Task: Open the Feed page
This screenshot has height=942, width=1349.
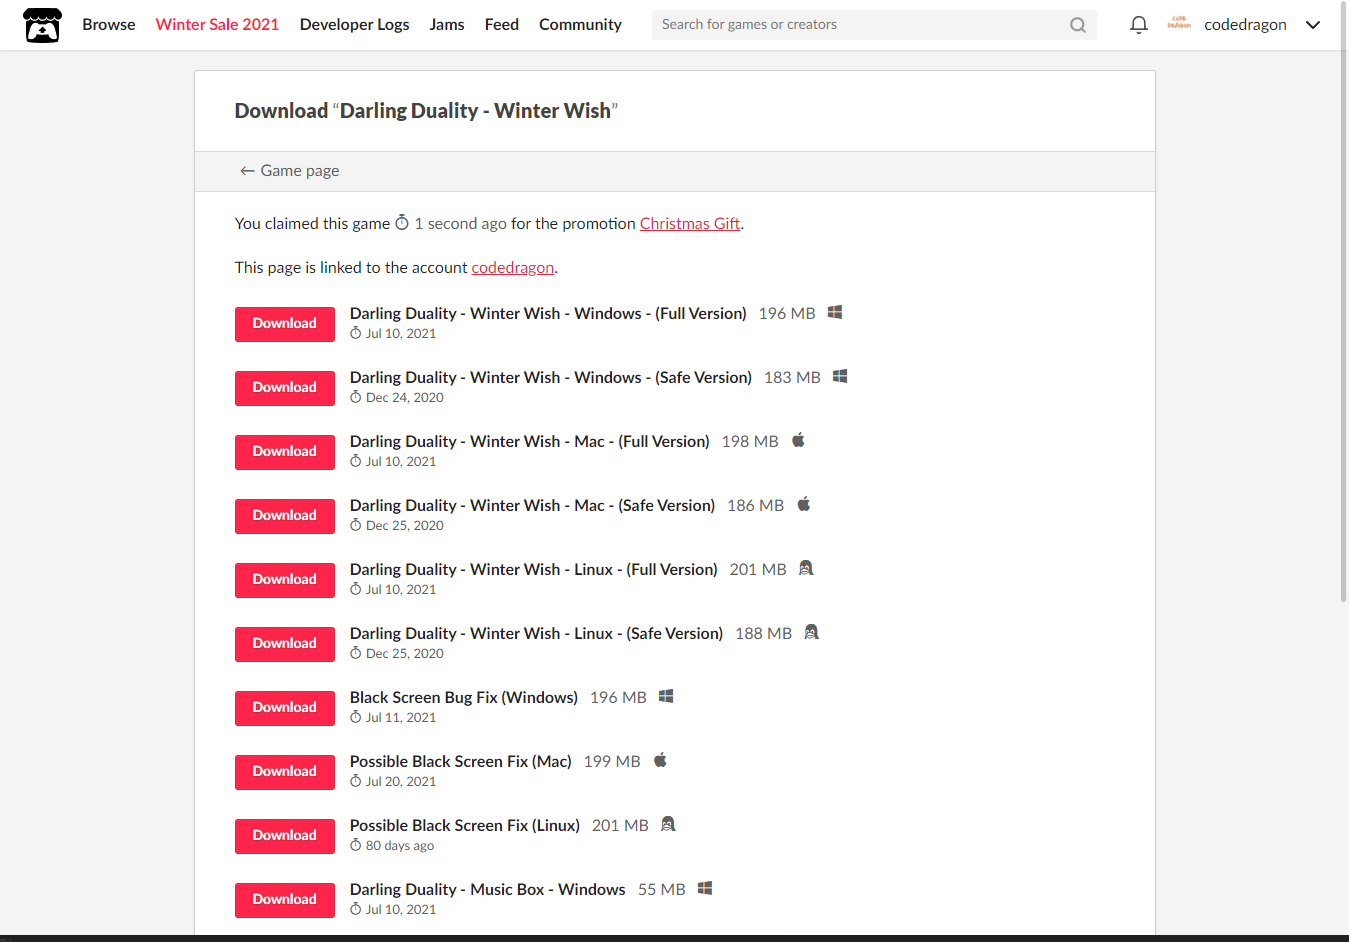Action: point(502,25)
